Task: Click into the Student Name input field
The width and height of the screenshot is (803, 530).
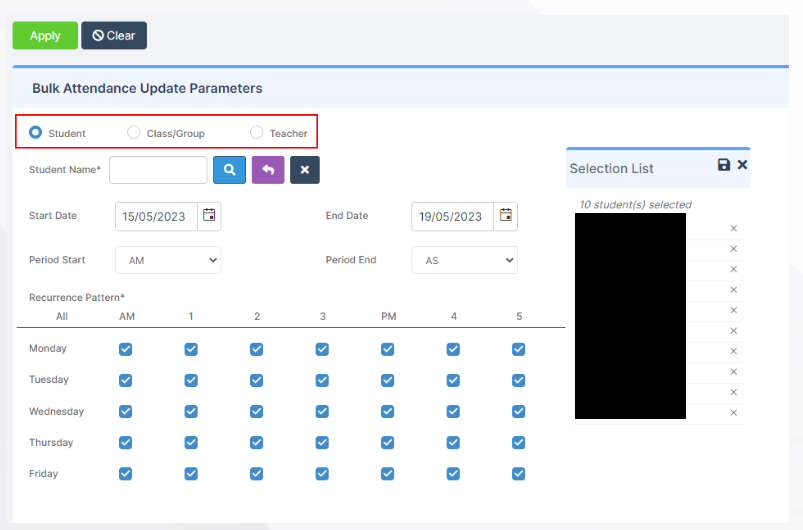Action: click(x=158, y=170)
